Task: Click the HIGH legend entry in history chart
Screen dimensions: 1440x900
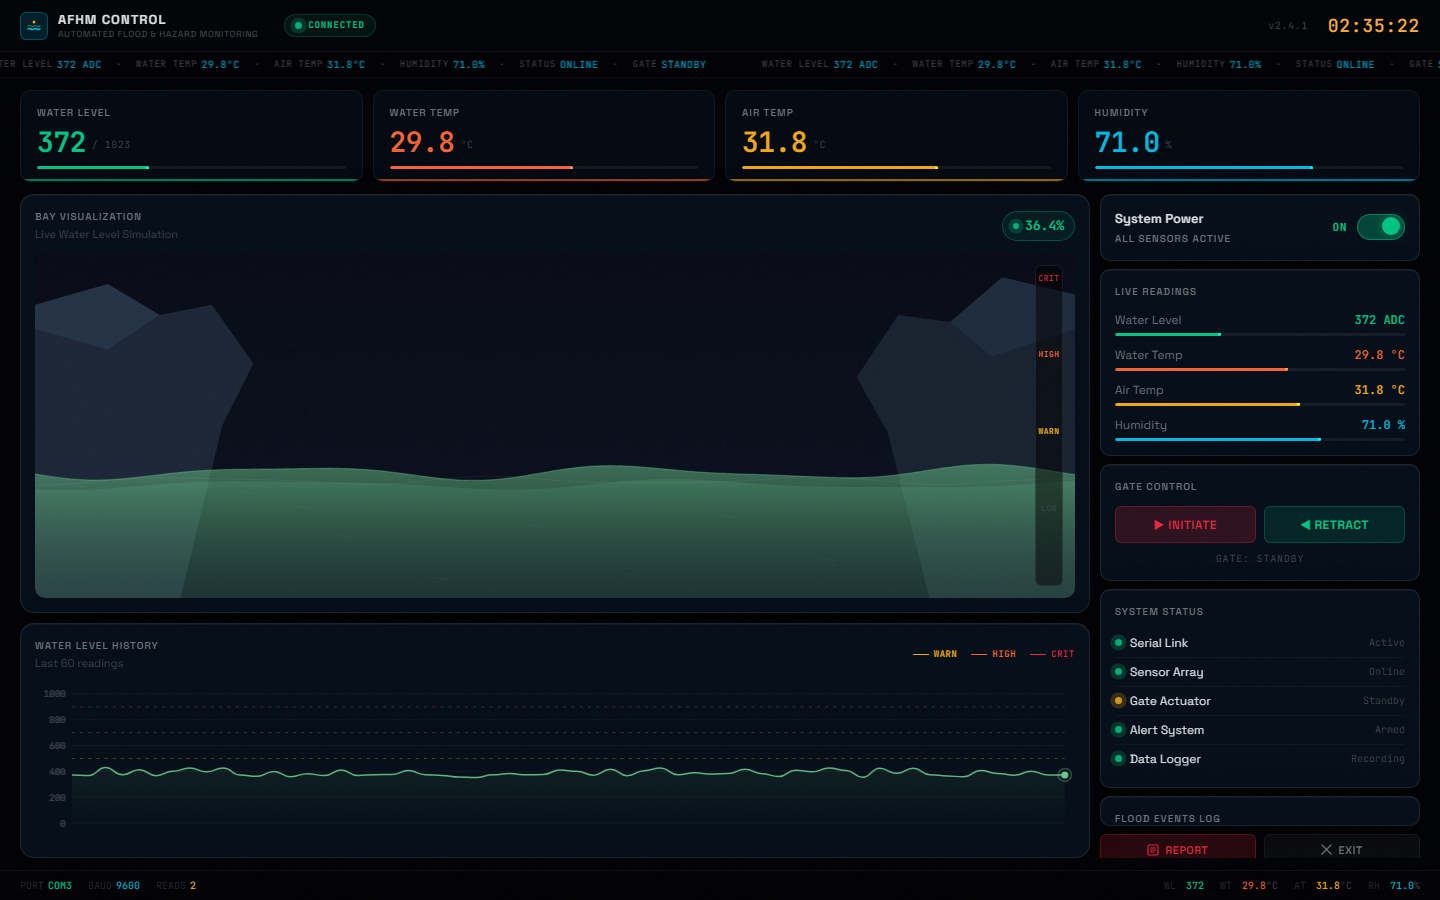Action: click(993, 654)
